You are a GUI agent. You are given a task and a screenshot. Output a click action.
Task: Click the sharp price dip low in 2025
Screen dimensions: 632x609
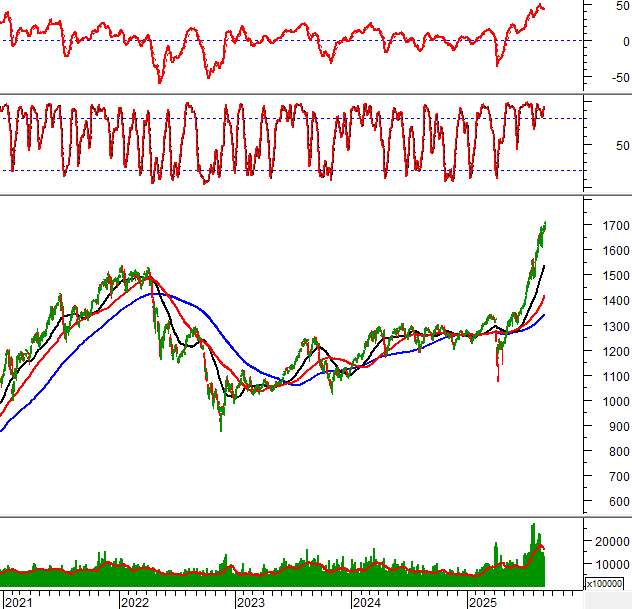coord(498,379)
